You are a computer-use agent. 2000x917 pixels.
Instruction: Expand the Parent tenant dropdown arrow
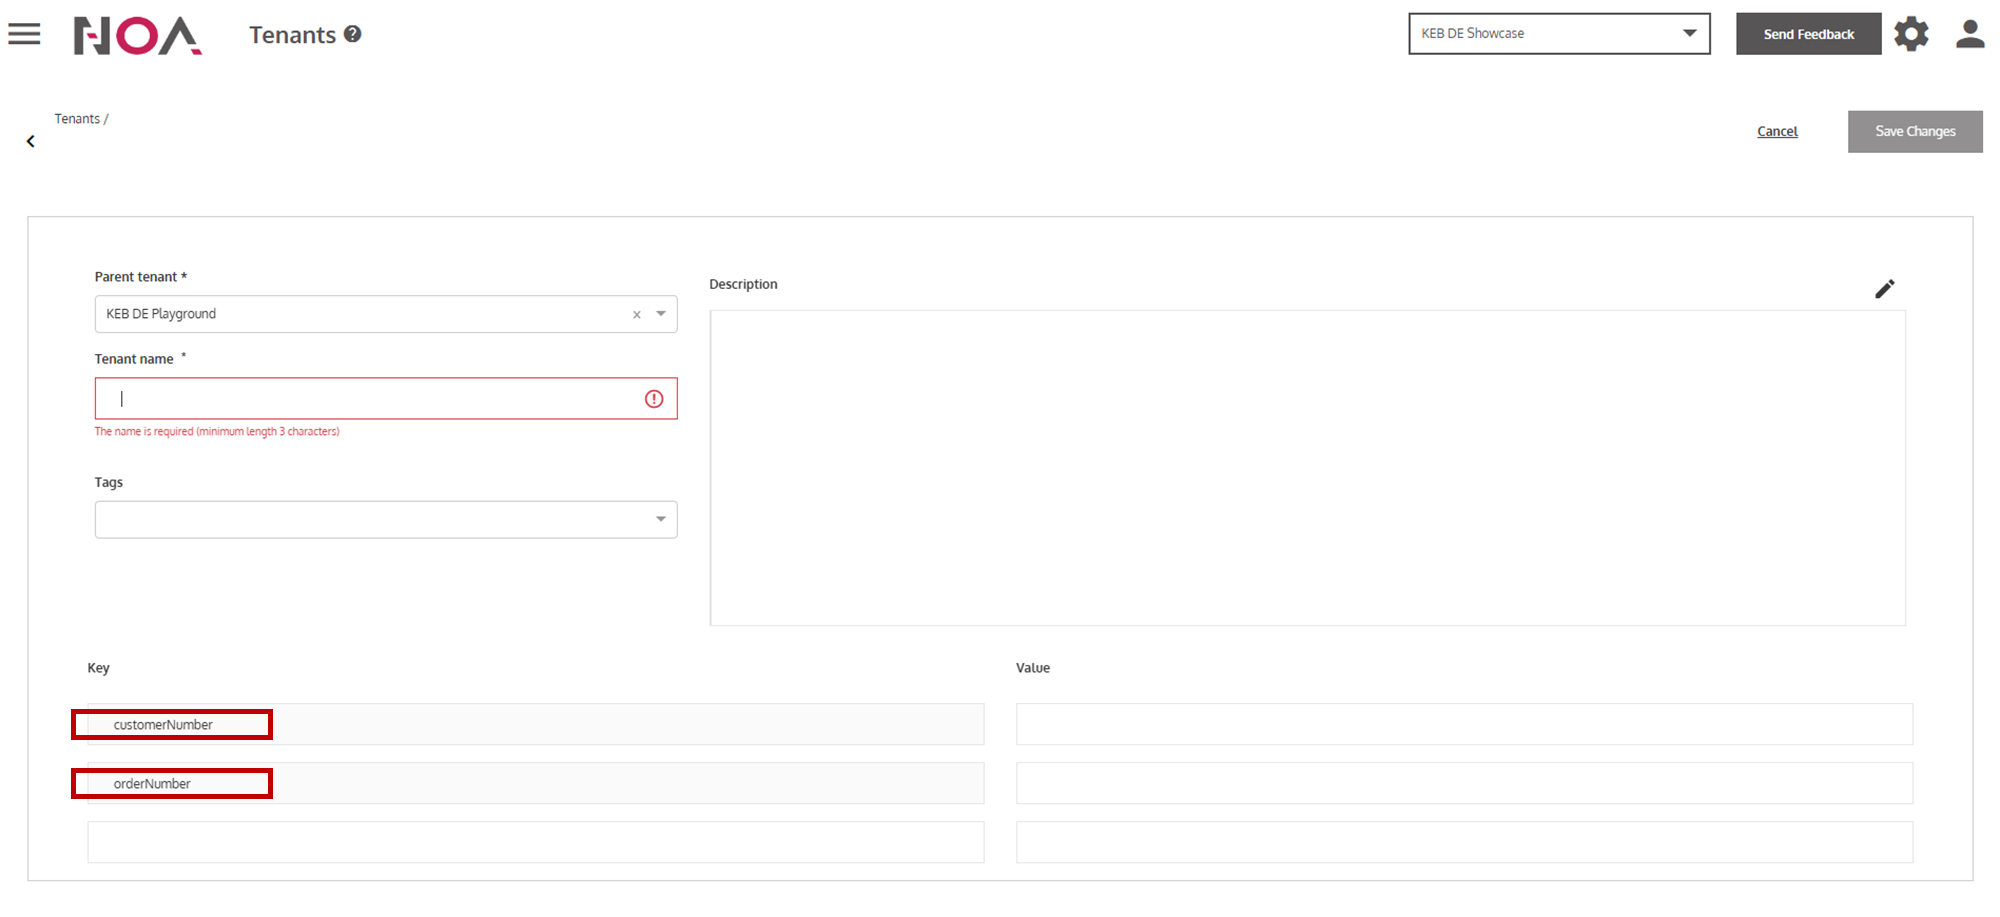coord(661,314)
